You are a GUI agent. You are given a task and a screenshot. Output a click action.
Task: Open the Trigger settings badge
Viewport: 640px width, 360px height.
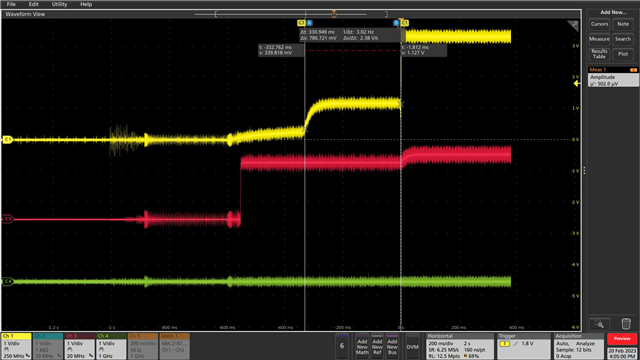(524, 346)
